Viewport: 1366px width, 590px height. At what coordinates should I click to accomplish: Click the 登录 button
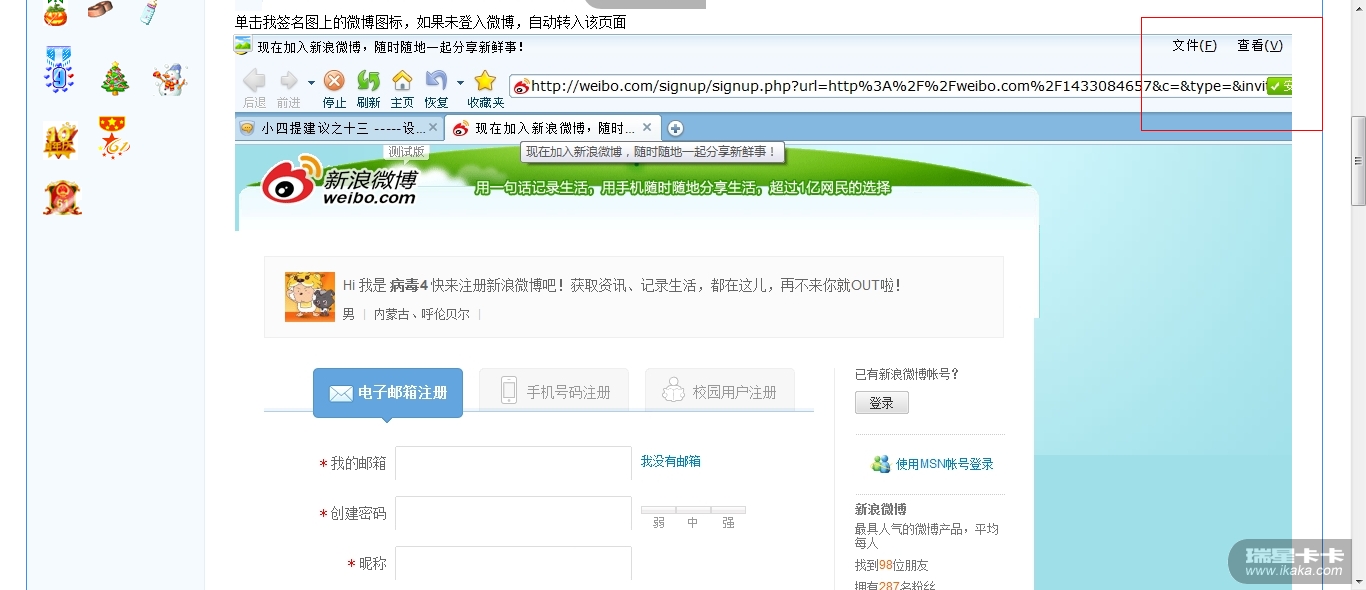(x=882, y=403)
